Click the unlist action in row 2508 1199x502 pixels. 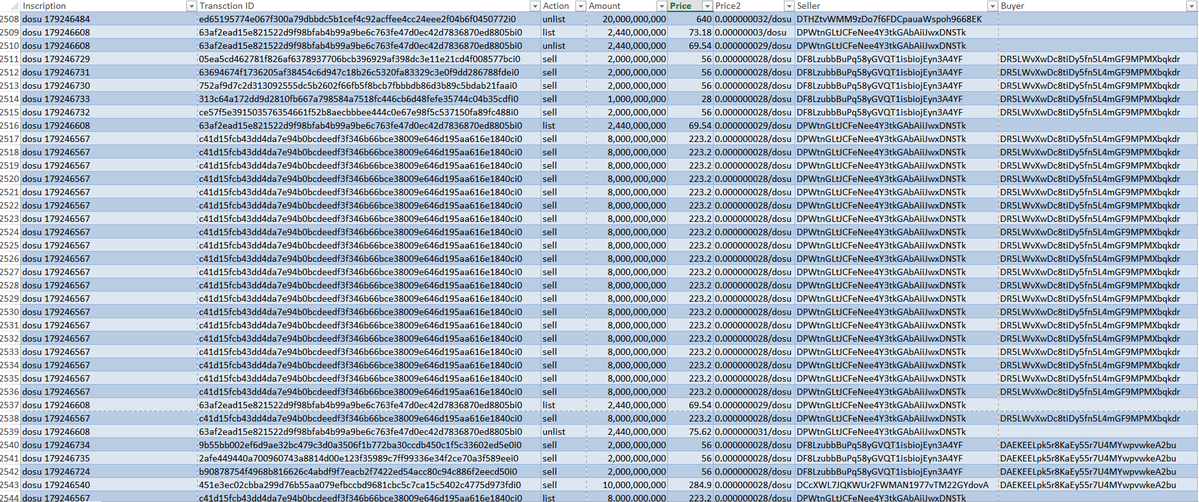562,18
